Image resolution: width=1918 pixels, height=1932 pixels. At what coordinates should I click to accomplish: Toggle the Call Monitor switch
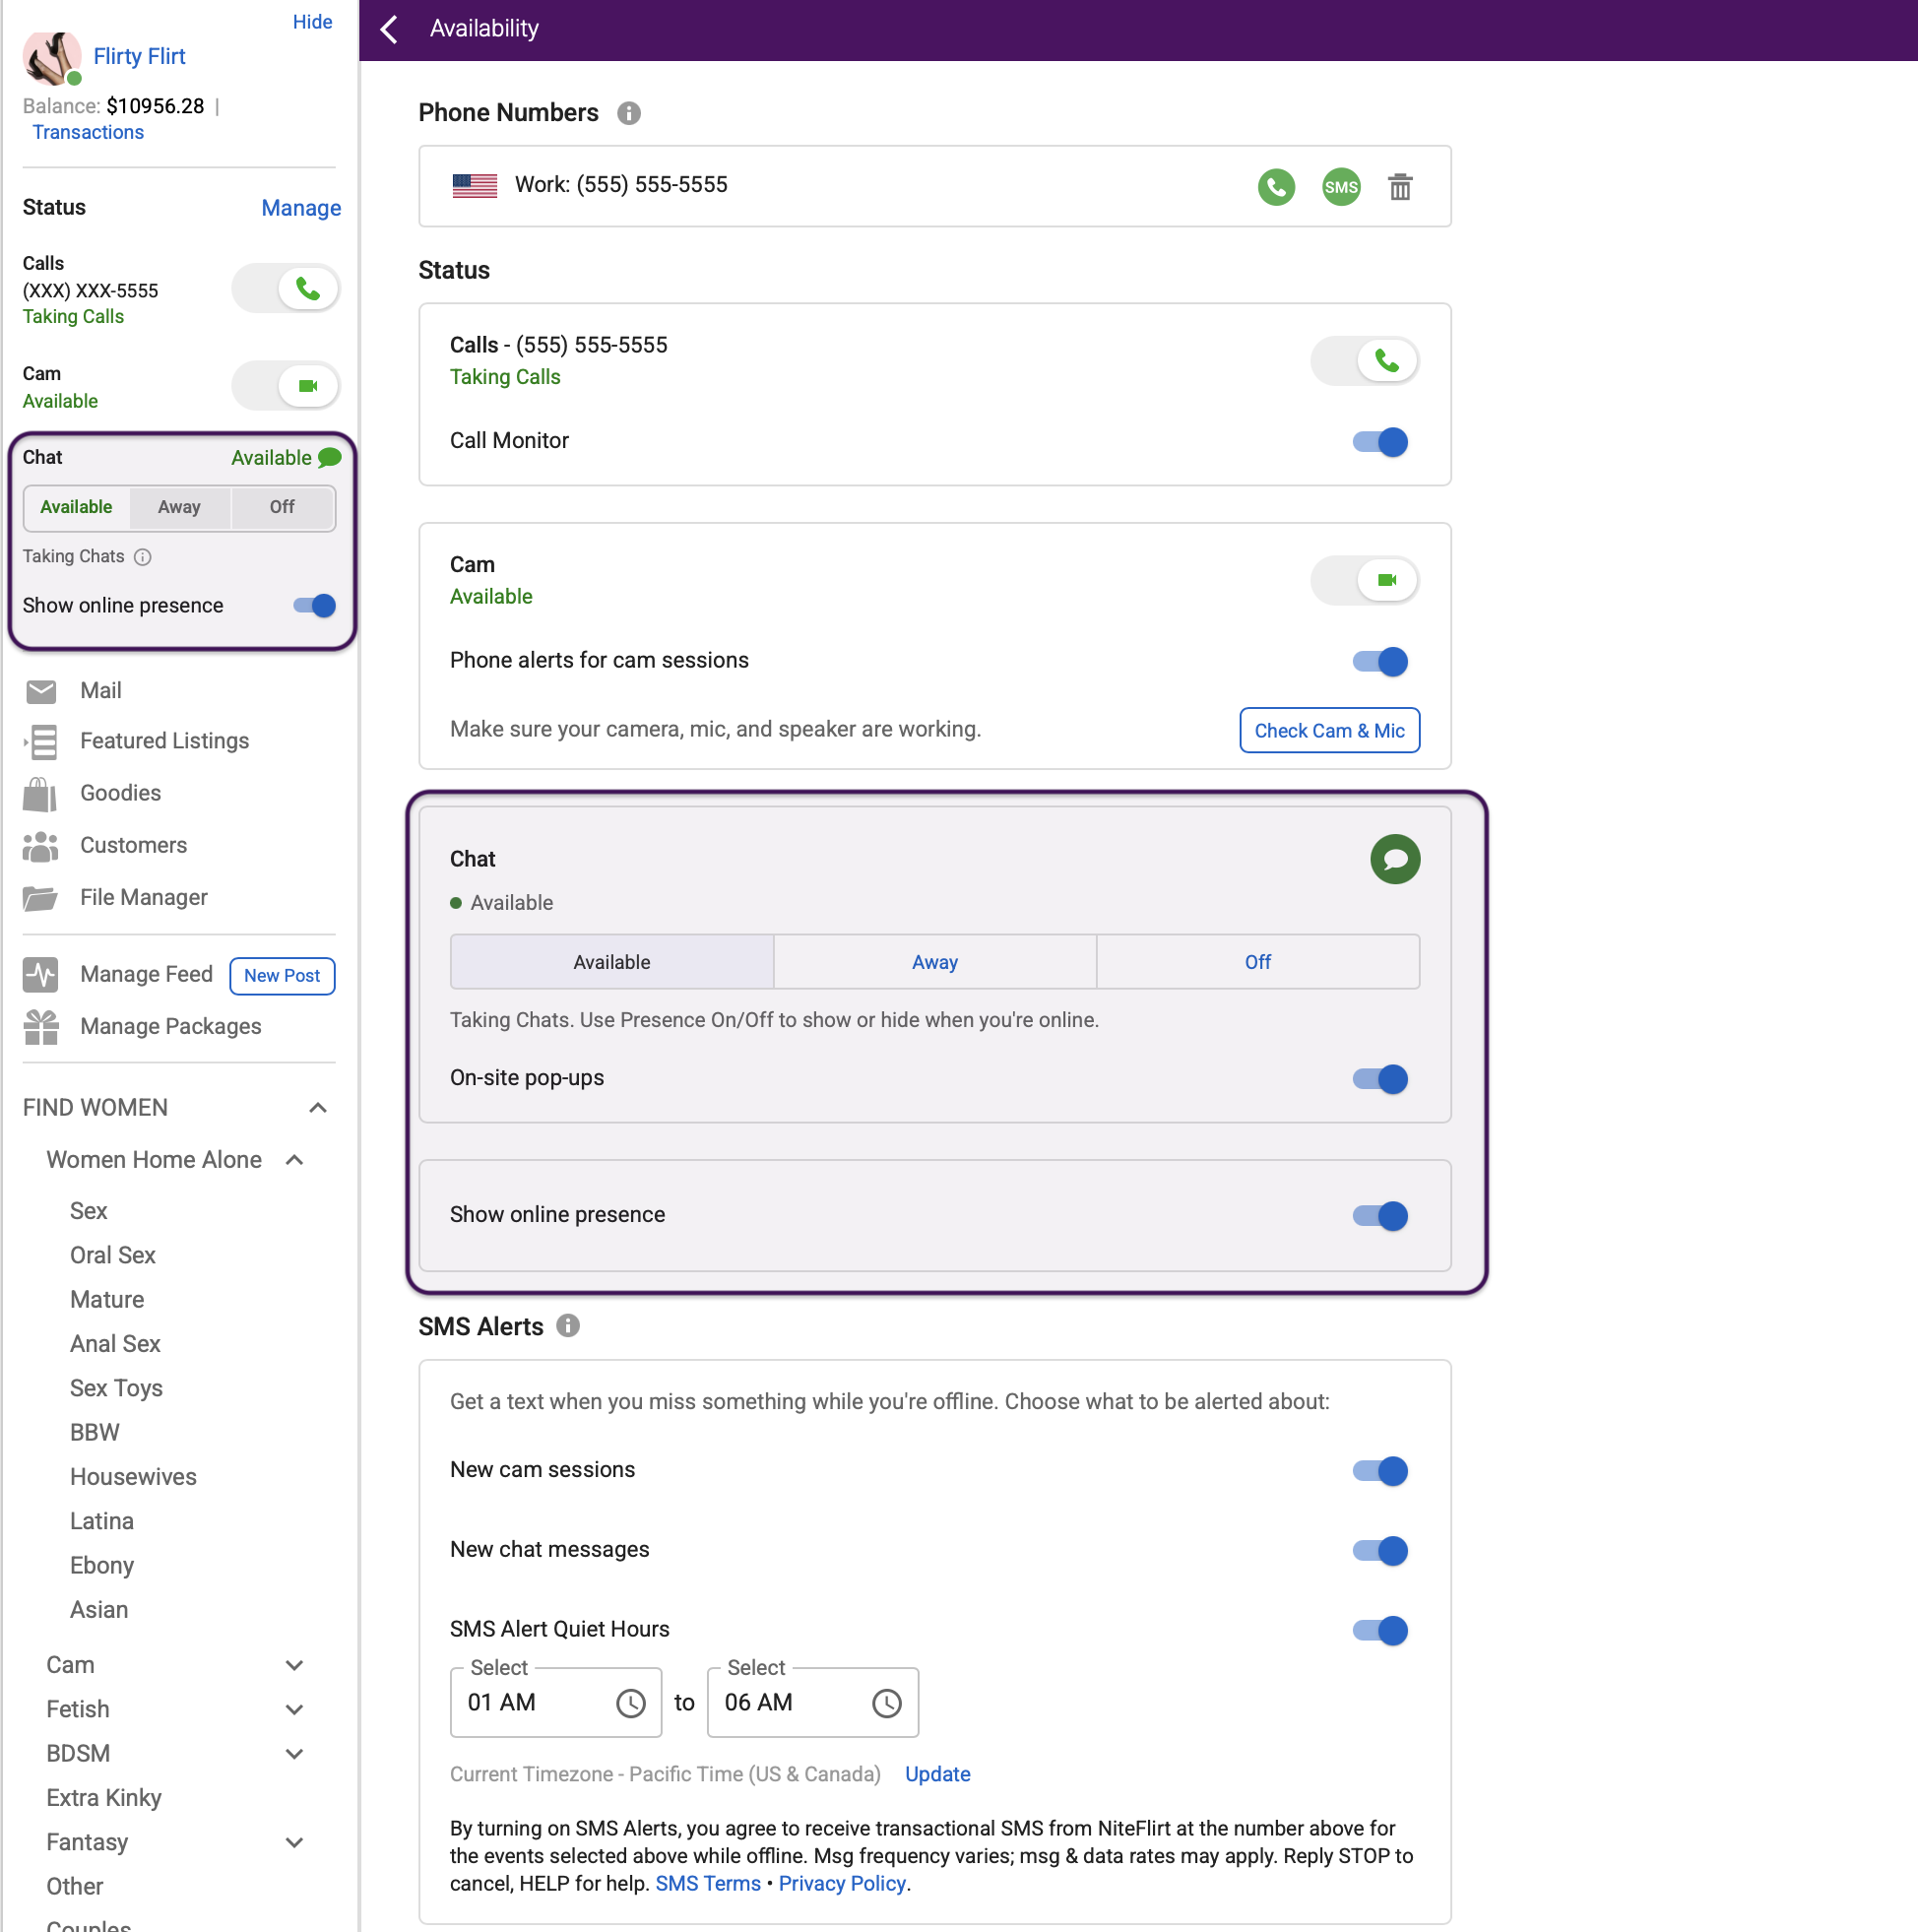click(x=1380, y=442)
